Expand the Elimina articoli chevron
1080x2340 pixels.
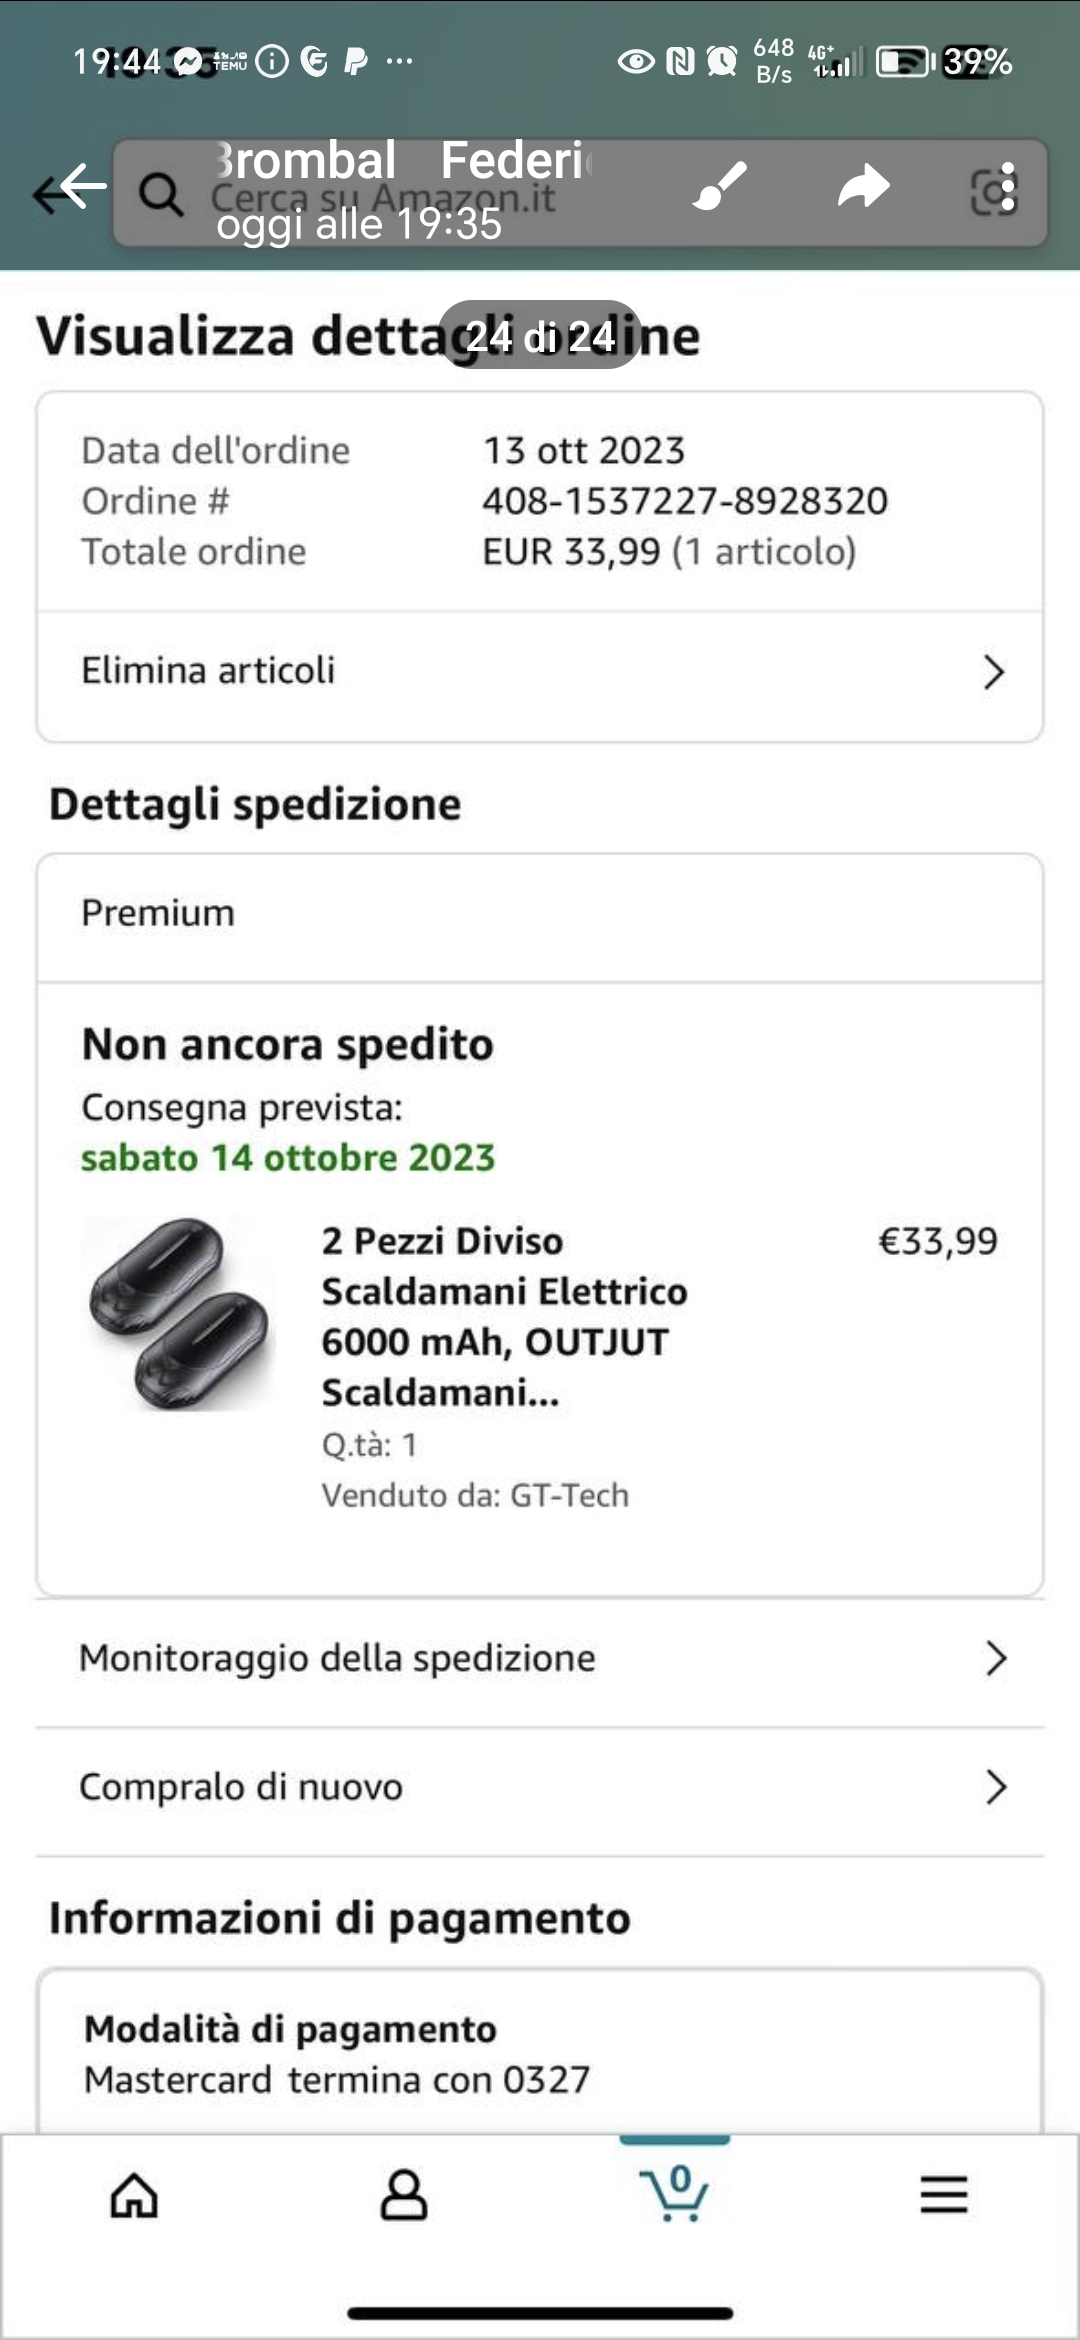click(x=993, y=672)
